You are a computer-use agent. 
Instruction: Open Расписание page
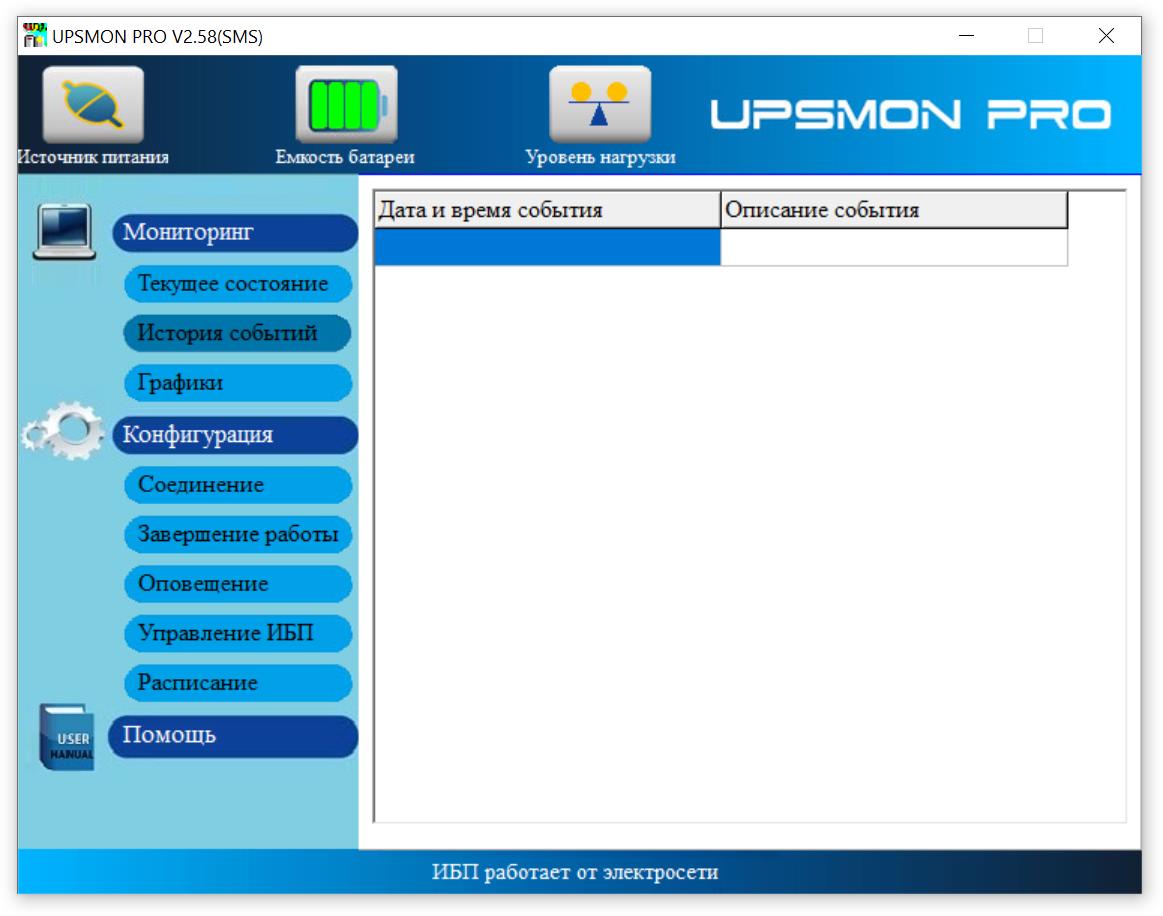(237, 683)
